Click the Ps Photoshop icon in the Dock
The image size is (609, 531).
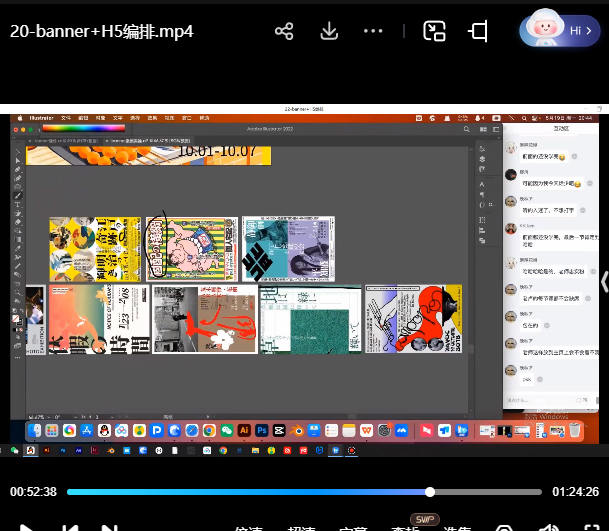(262, 430)
